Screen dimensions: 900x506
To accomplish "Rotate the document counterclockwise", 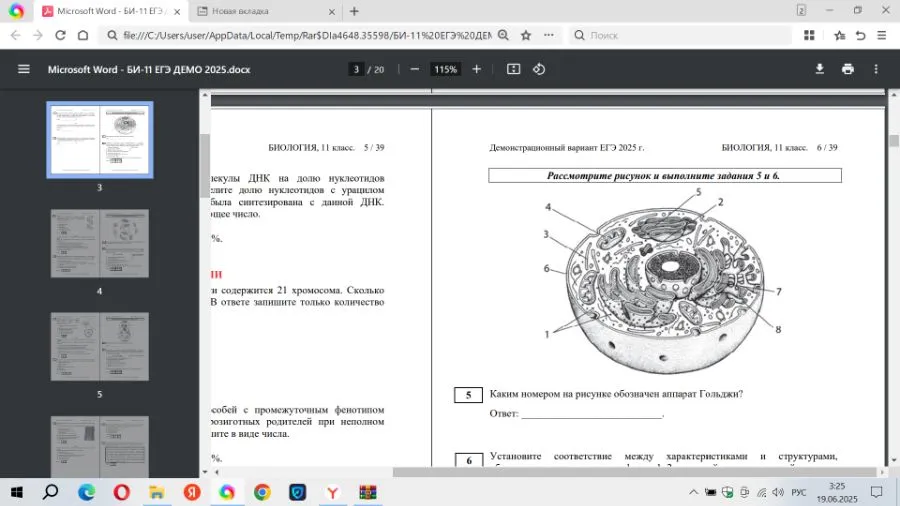I will tap(538, 69).
